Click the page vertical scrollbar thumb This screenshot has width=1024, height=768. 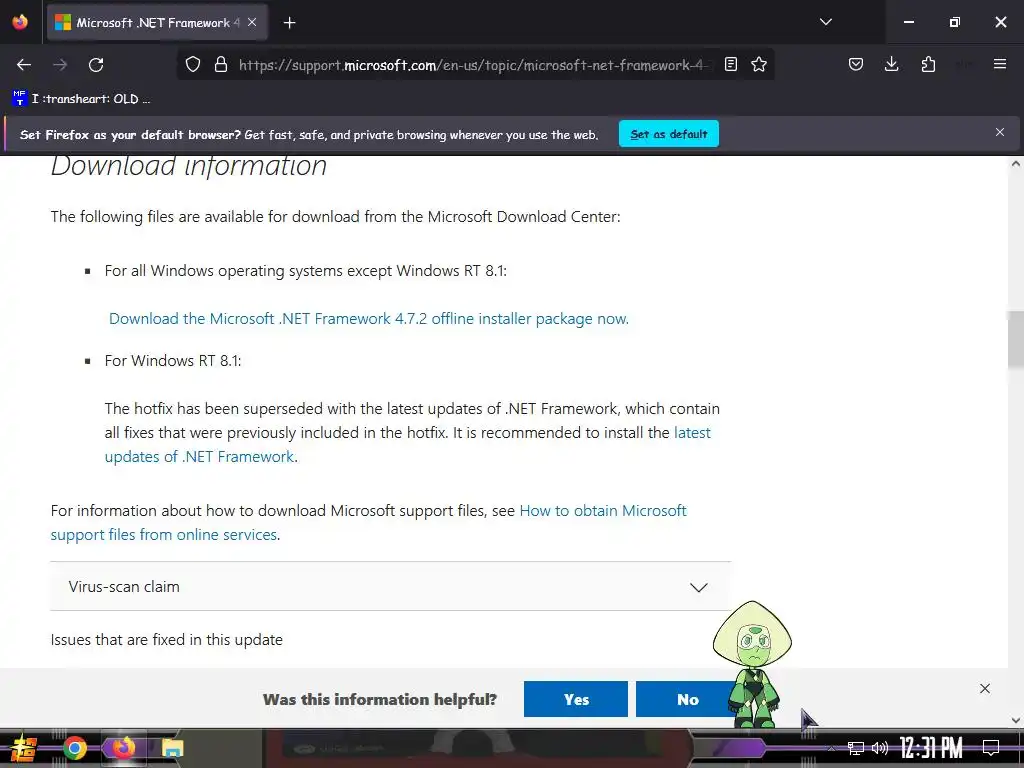click(1016, 340)
